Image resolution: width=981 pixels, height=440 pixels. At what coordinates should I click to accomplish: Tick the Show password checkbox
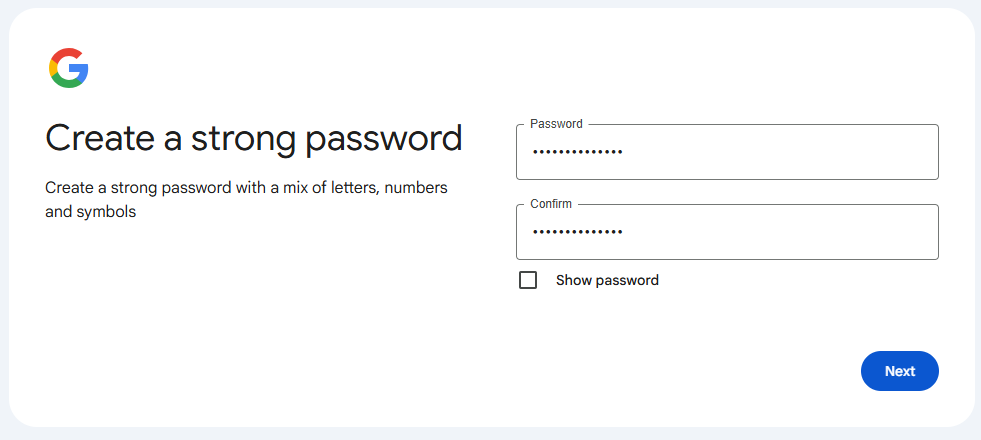(528, 280)
